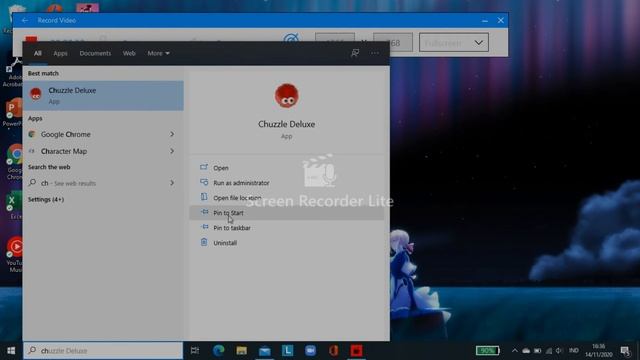Open the search options ellipsis menu

tap(375, 53)
